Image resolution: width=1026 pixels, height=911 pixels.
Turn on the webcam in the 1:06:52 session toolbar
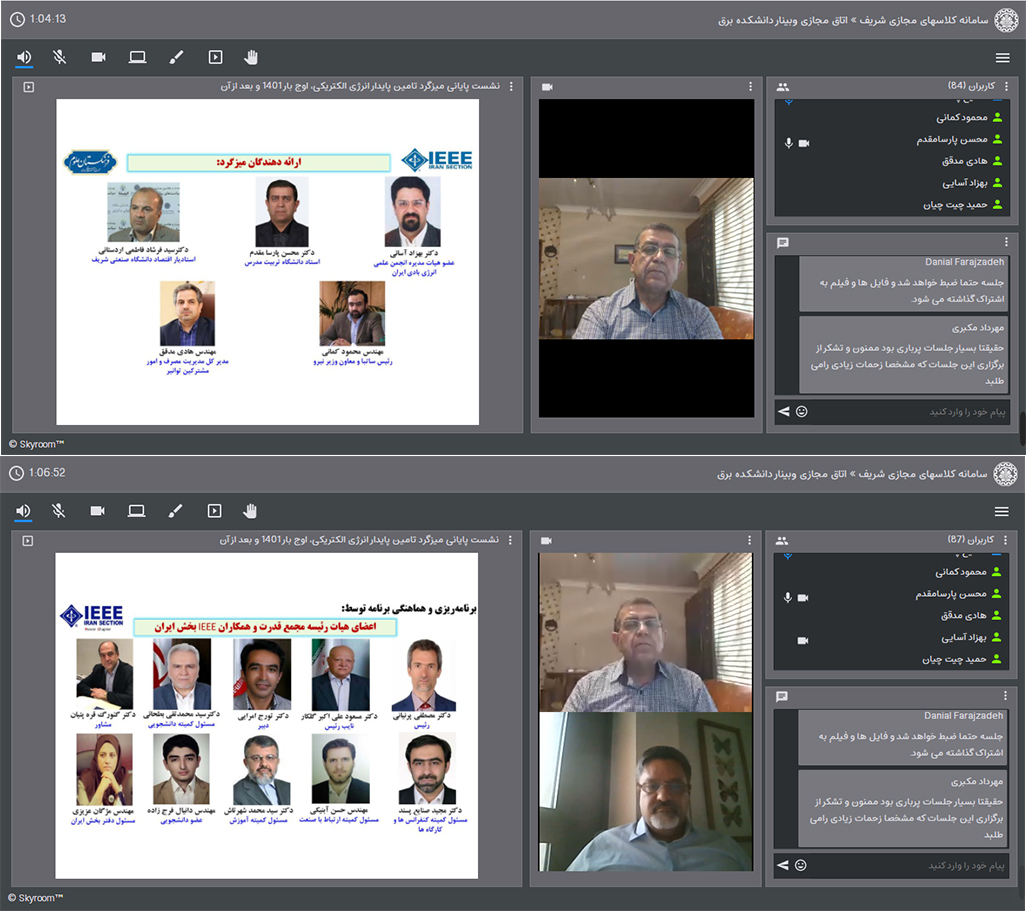click(97, 511)
